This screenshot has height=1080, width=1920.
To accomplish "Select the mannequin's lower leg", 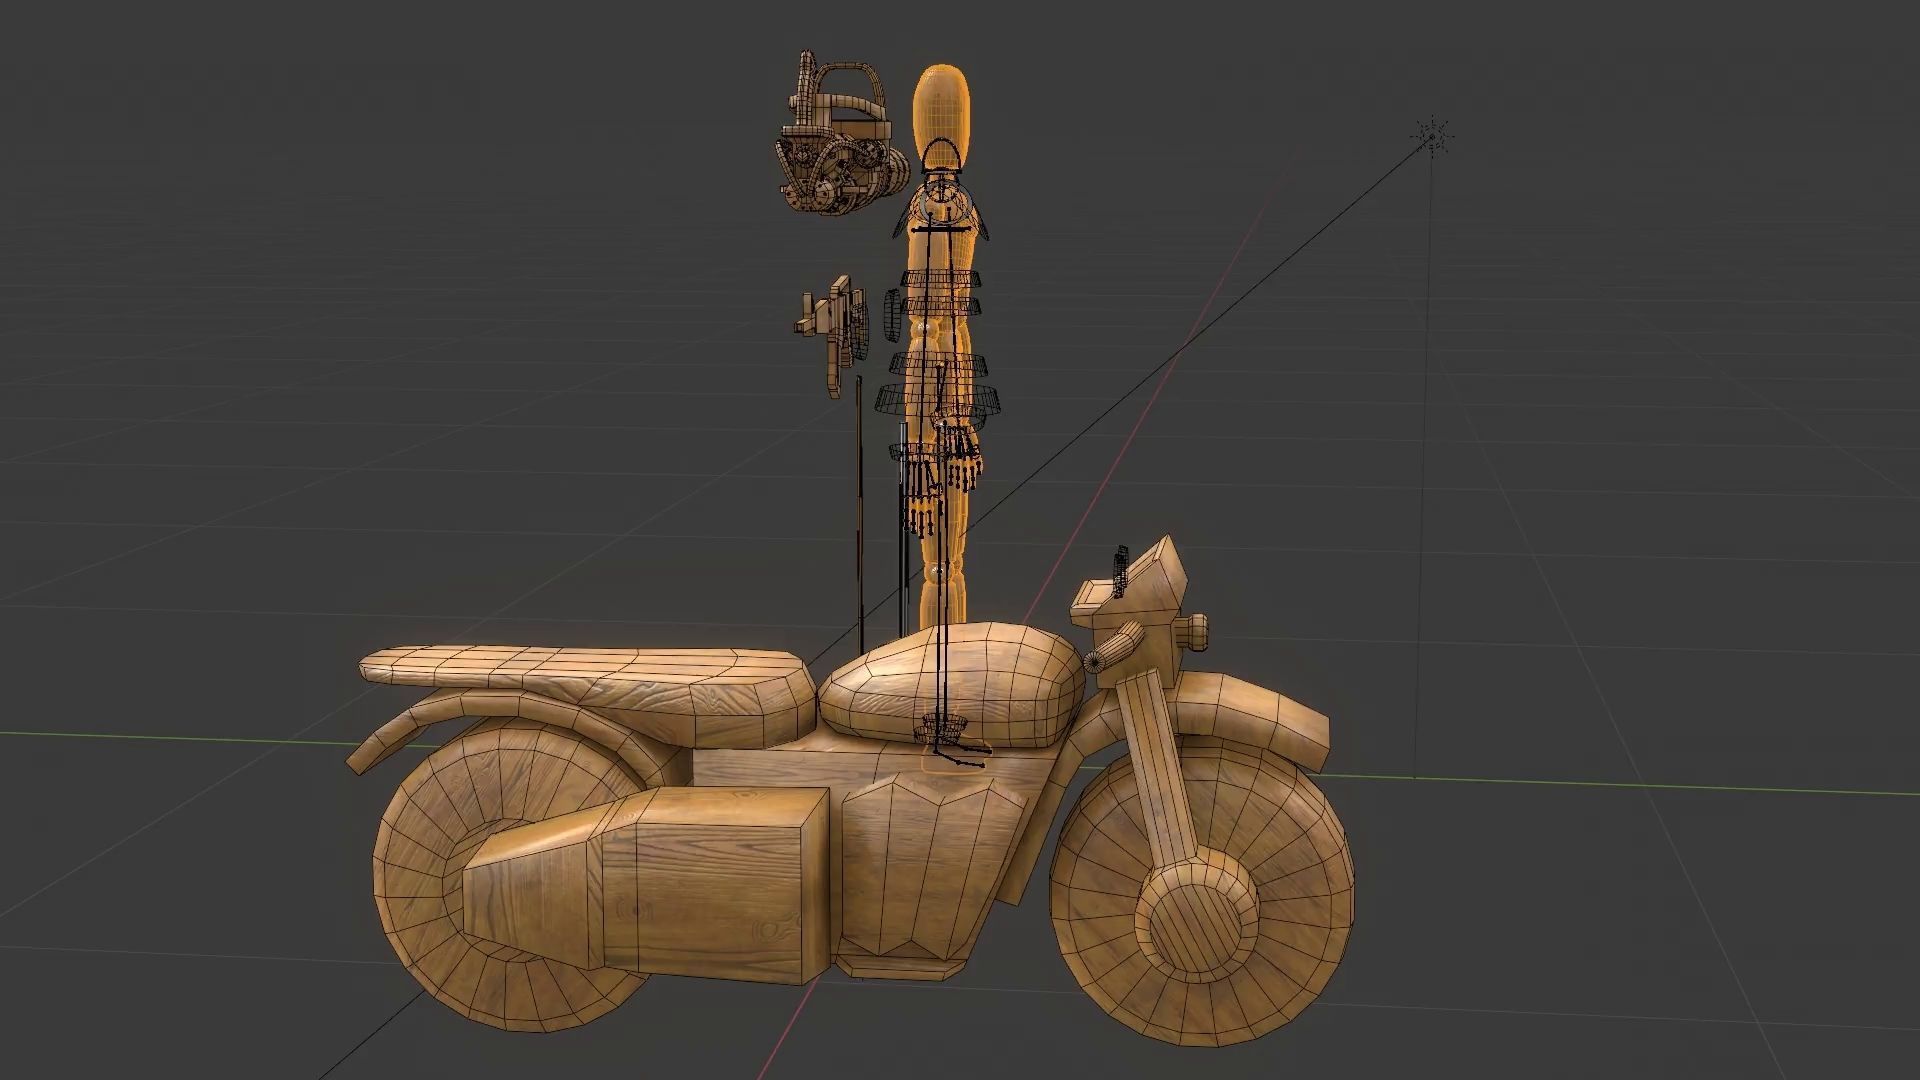I will coord(941,600).
